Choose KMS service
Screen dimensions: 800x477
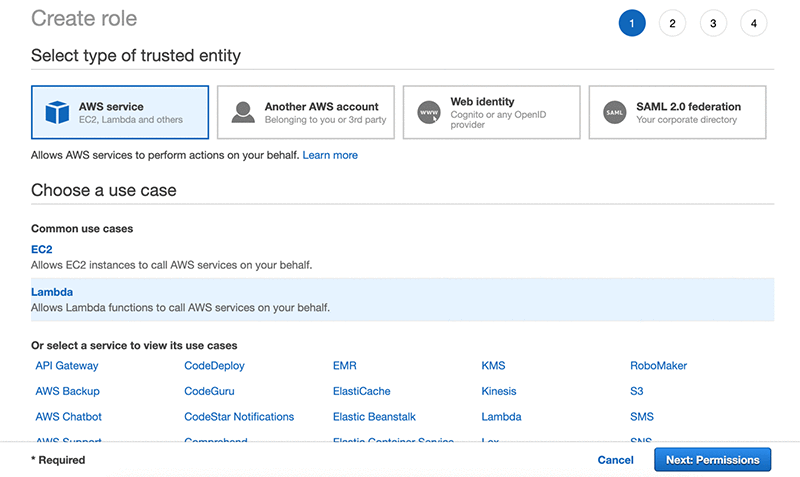(x=493, y=366)
